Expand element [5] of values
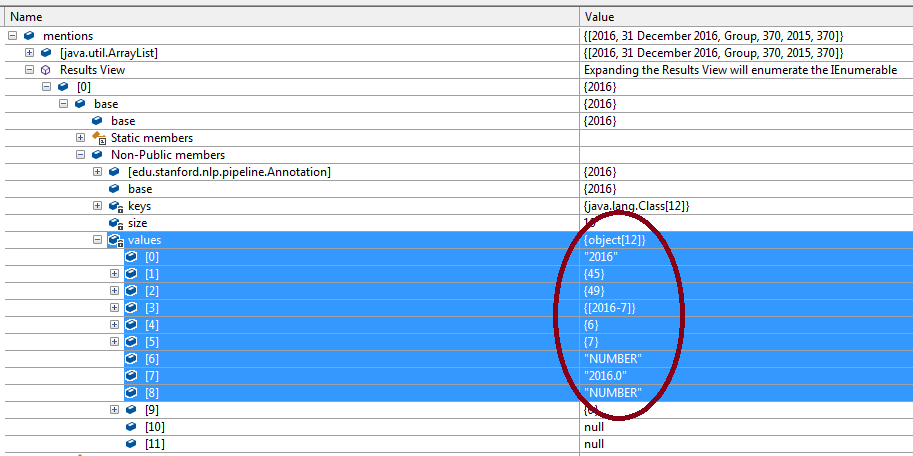 114,341
